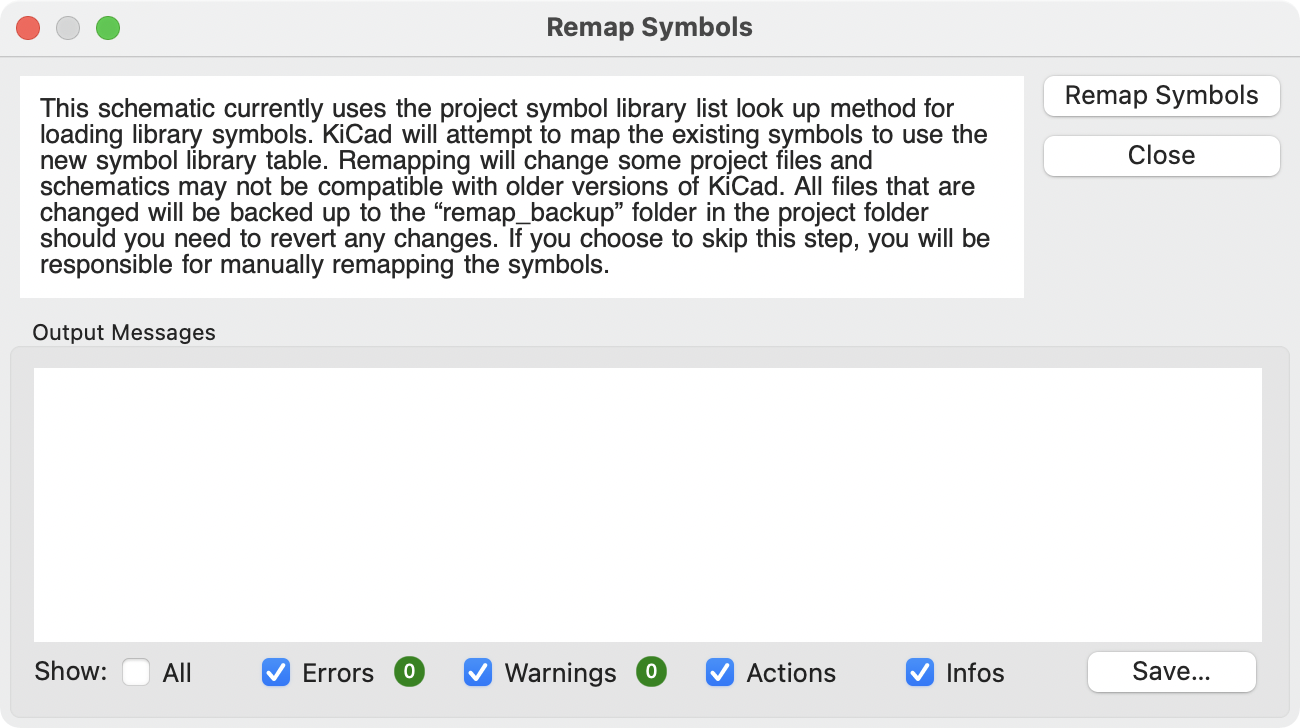The width and height of the screenshot is (1300, 728).
Task: Click the green errors count badge showing 0
Action: [x=409, y=673]
